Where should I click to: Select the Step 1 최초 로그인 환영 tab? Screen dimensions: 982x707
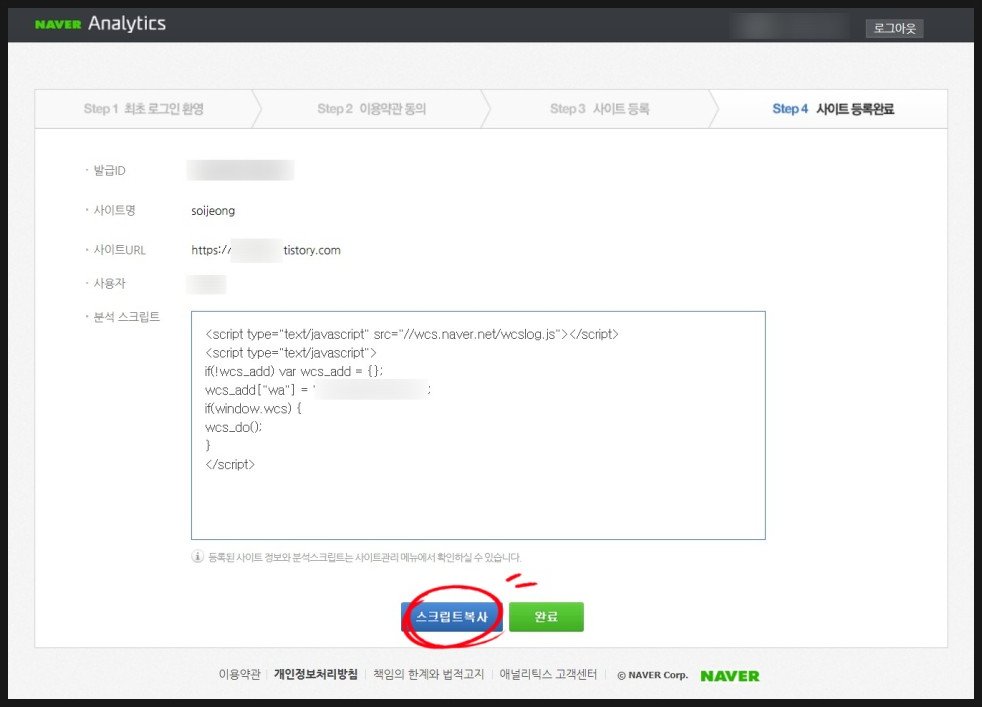coord(143,109)
